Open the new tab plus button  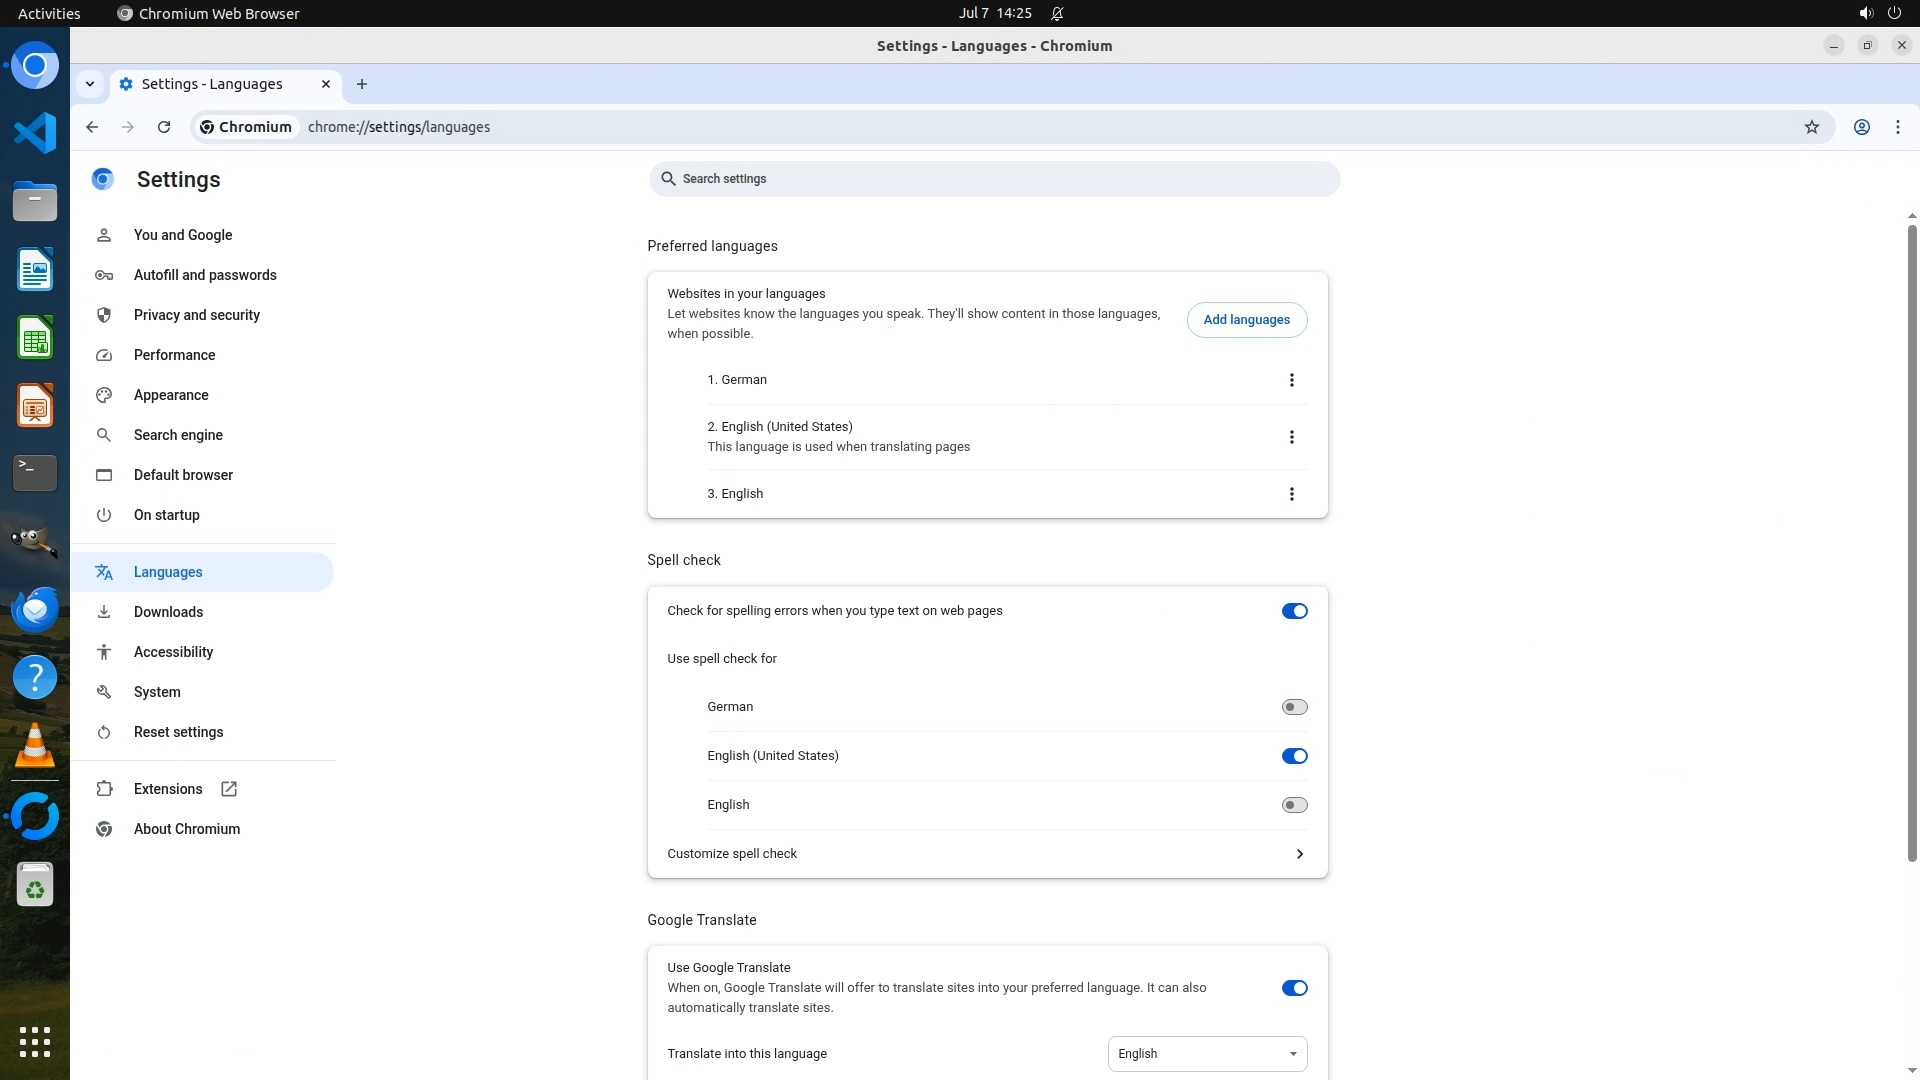pos(362,84)
